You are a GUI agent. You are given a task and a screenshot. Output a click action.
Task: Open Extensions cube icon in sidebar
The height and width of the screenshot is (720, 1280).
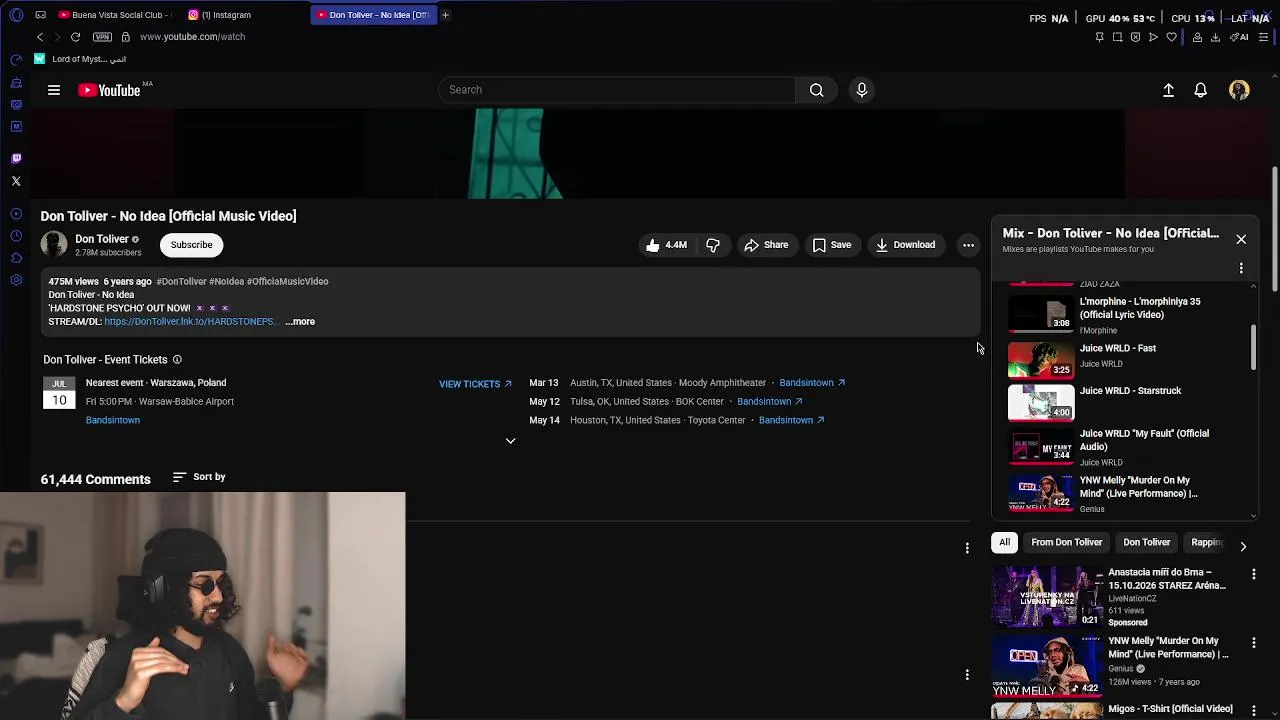(x=16, y=258)
